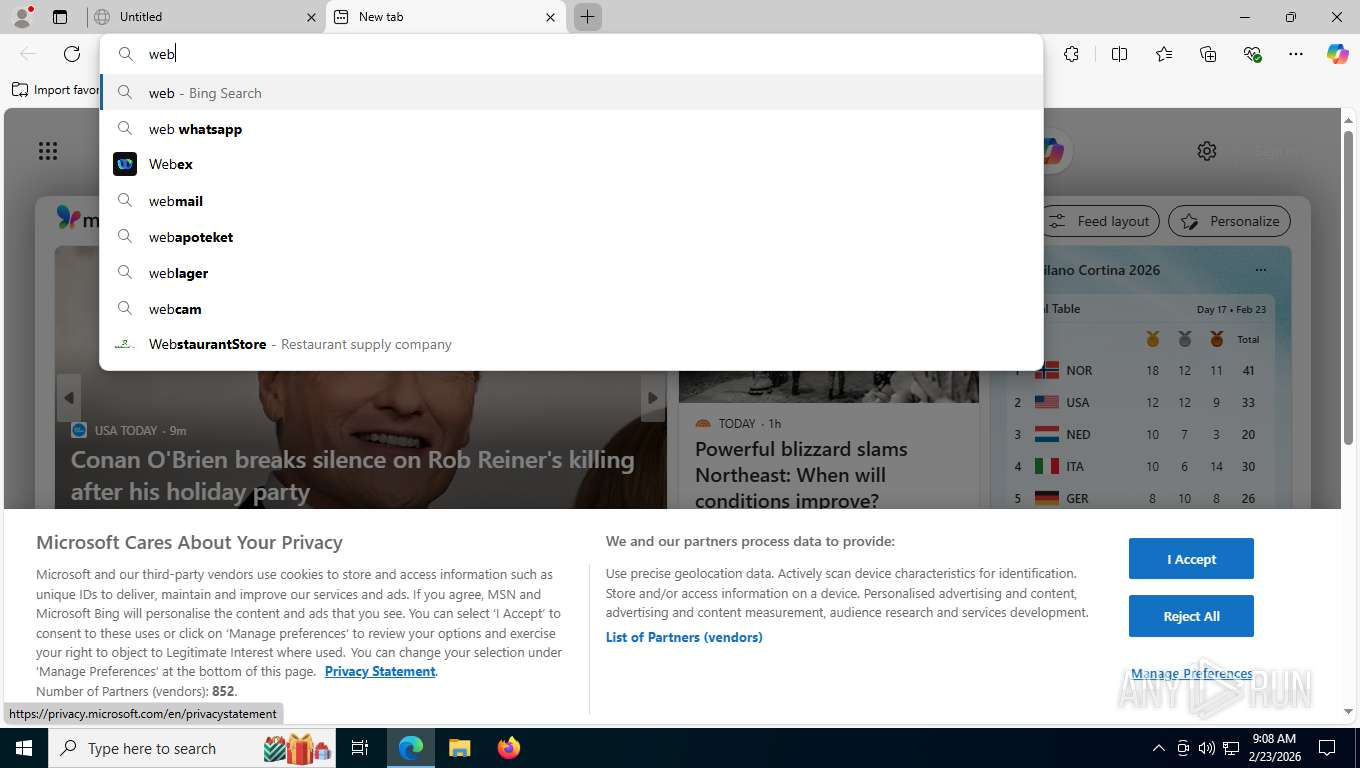Click Windows search box on taskbar
This screenshot has height=768, width=1360.
click(x=190, y=748)
